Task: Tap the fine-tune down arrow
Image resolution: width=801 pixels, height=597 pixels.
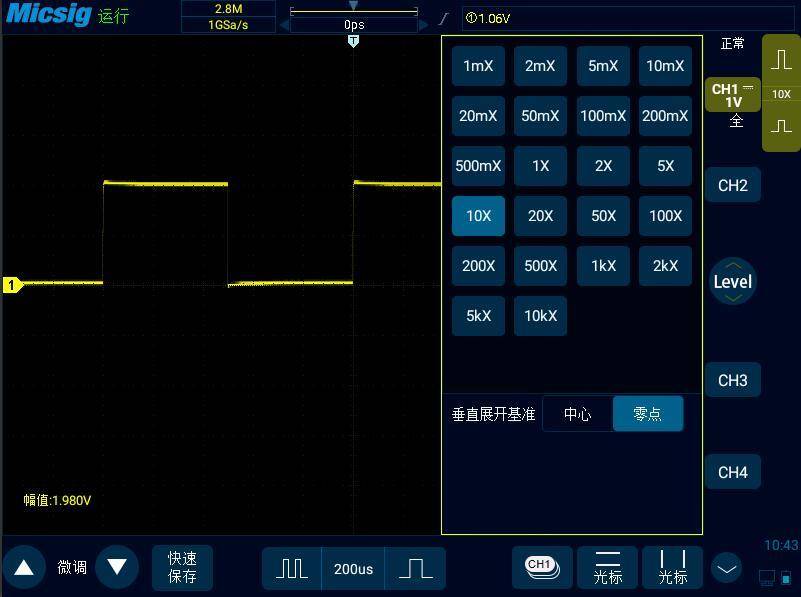Action: click(x=117, y=567)
